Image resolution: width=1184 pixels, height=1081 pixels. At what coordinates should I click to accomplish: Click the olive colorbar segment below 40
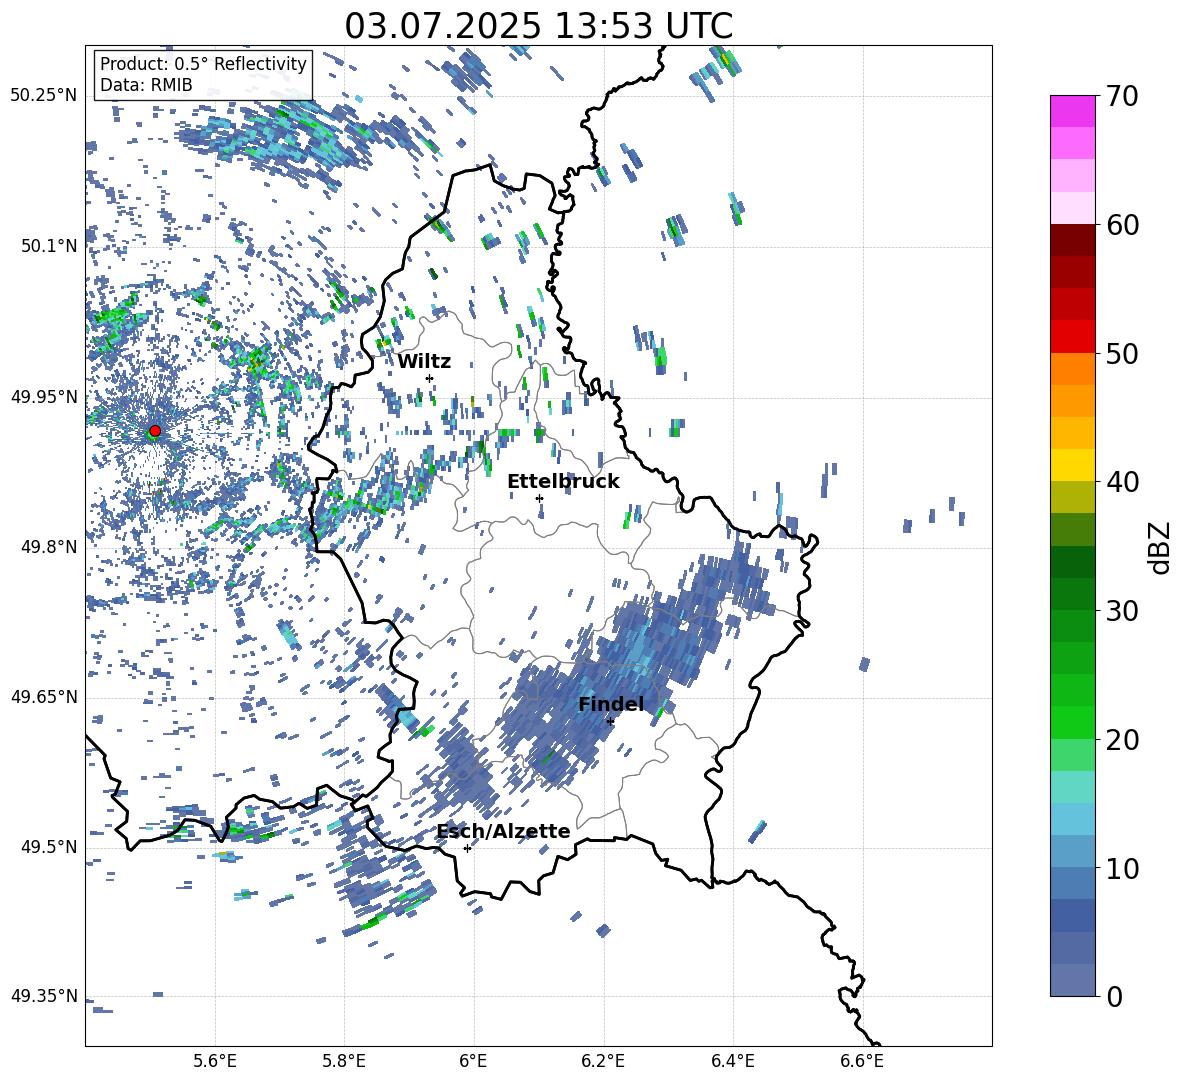pos(1072,497)
